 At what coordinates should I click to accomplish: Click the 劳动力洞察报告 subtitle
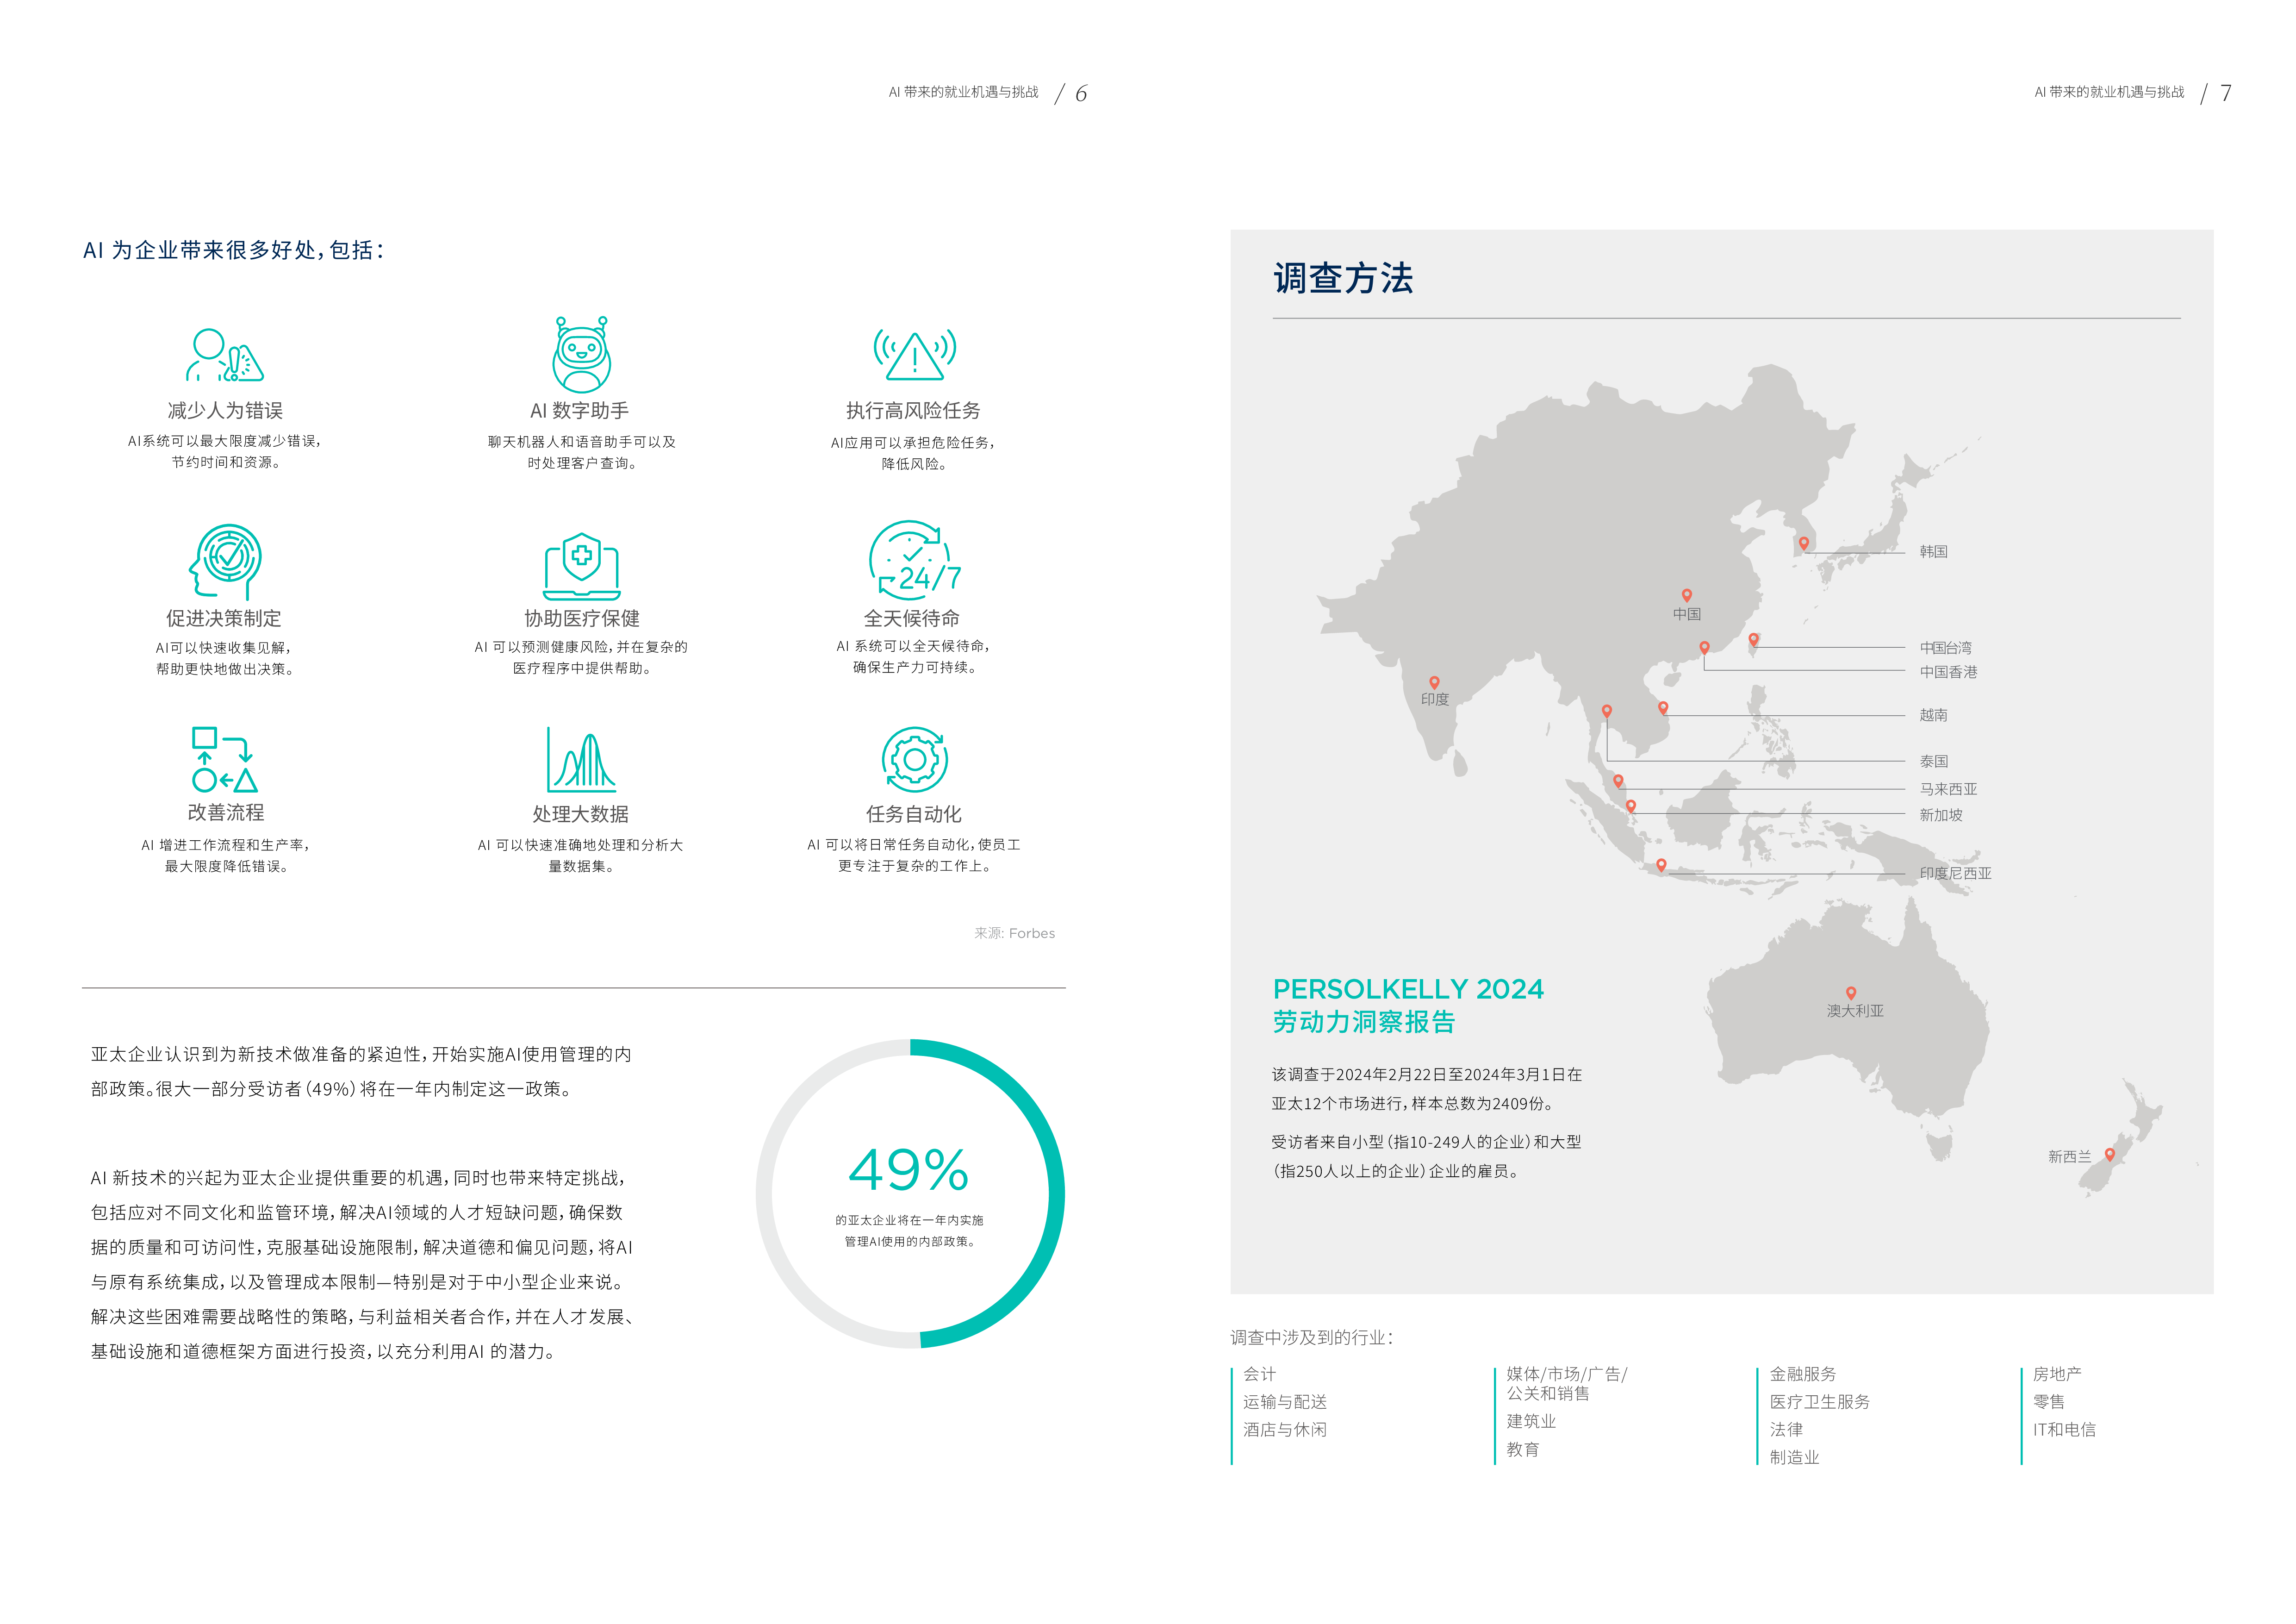pyautogui.click(x=1364, y=1022)
